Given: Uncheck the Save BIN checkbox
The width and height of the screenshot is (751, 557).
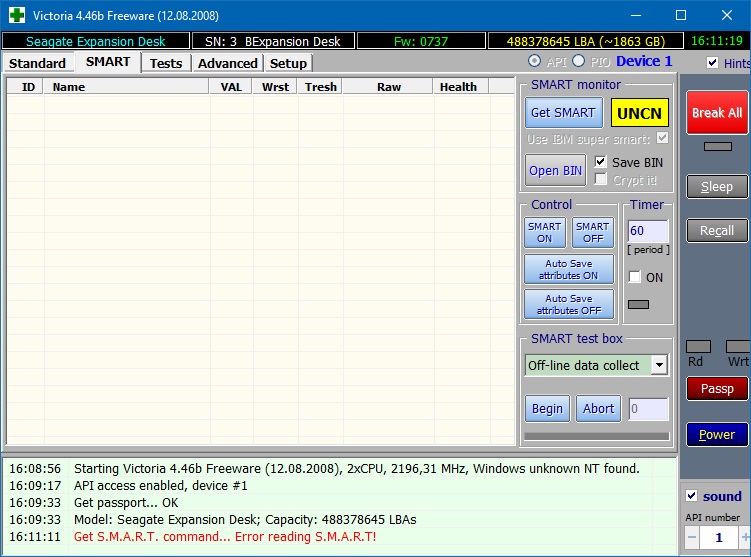Looking at the screenshot, I should tap(601, 162).
